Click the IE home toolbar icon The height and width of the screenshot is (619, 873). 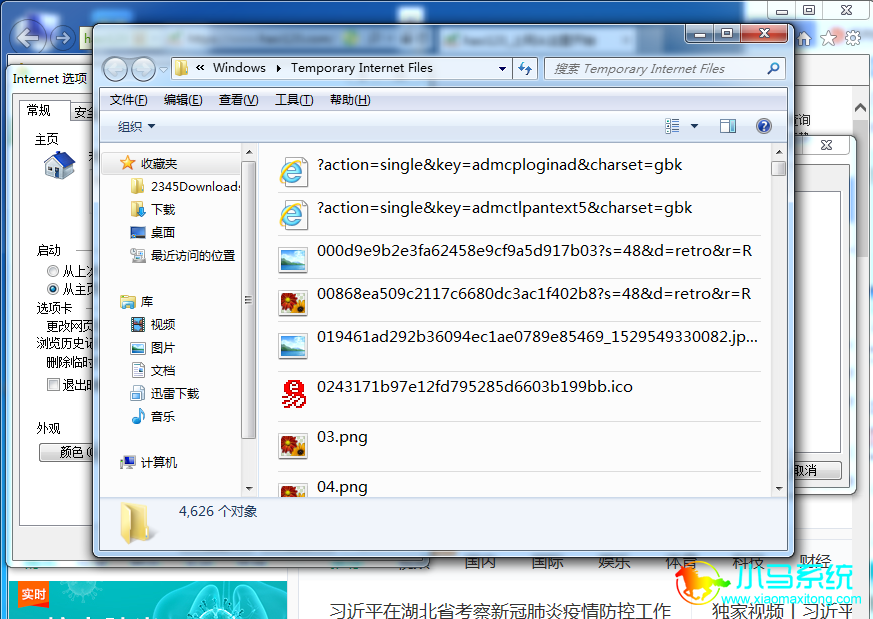point(804,38)
